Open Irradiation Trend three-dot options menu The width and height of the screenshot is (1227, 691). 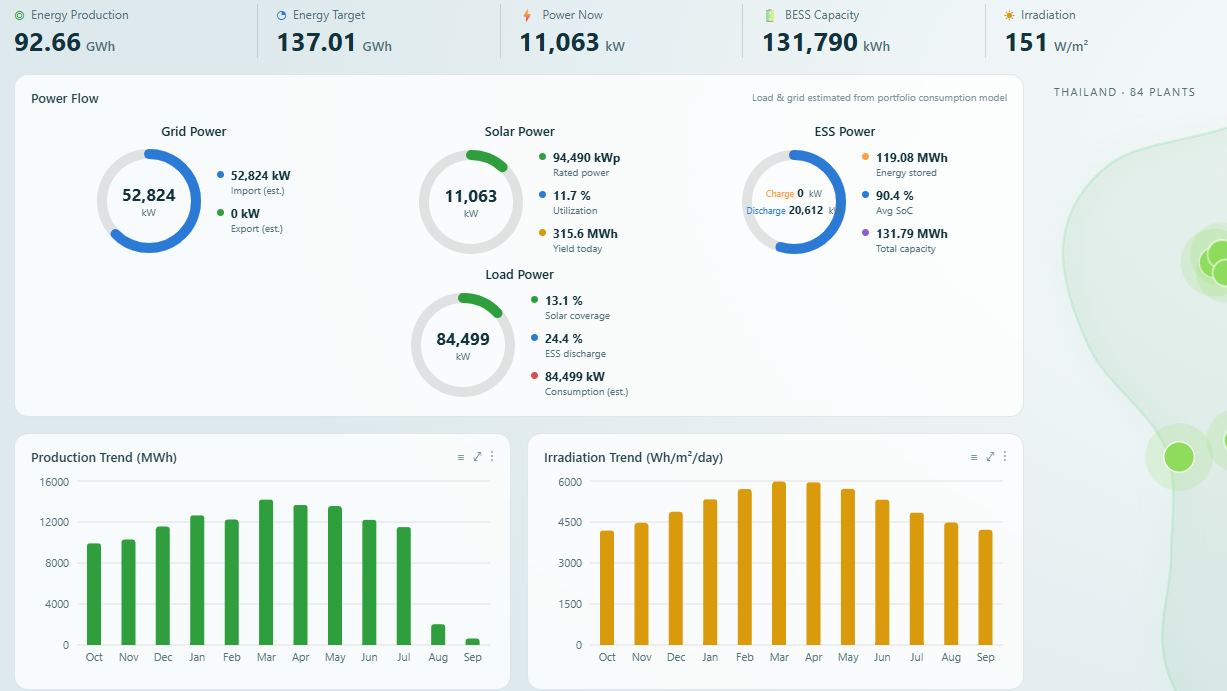(1005, 457)
